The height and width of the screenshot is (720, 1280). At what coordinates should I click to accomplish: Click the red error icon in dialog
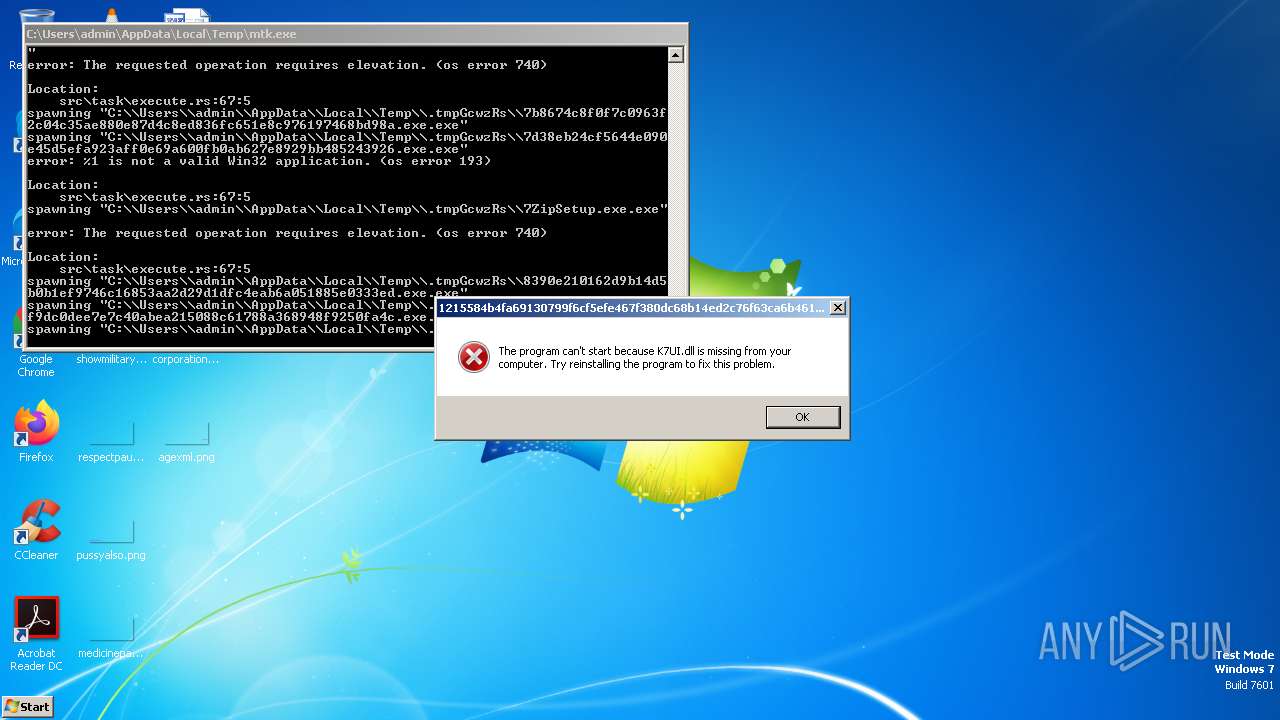[474, 357]
